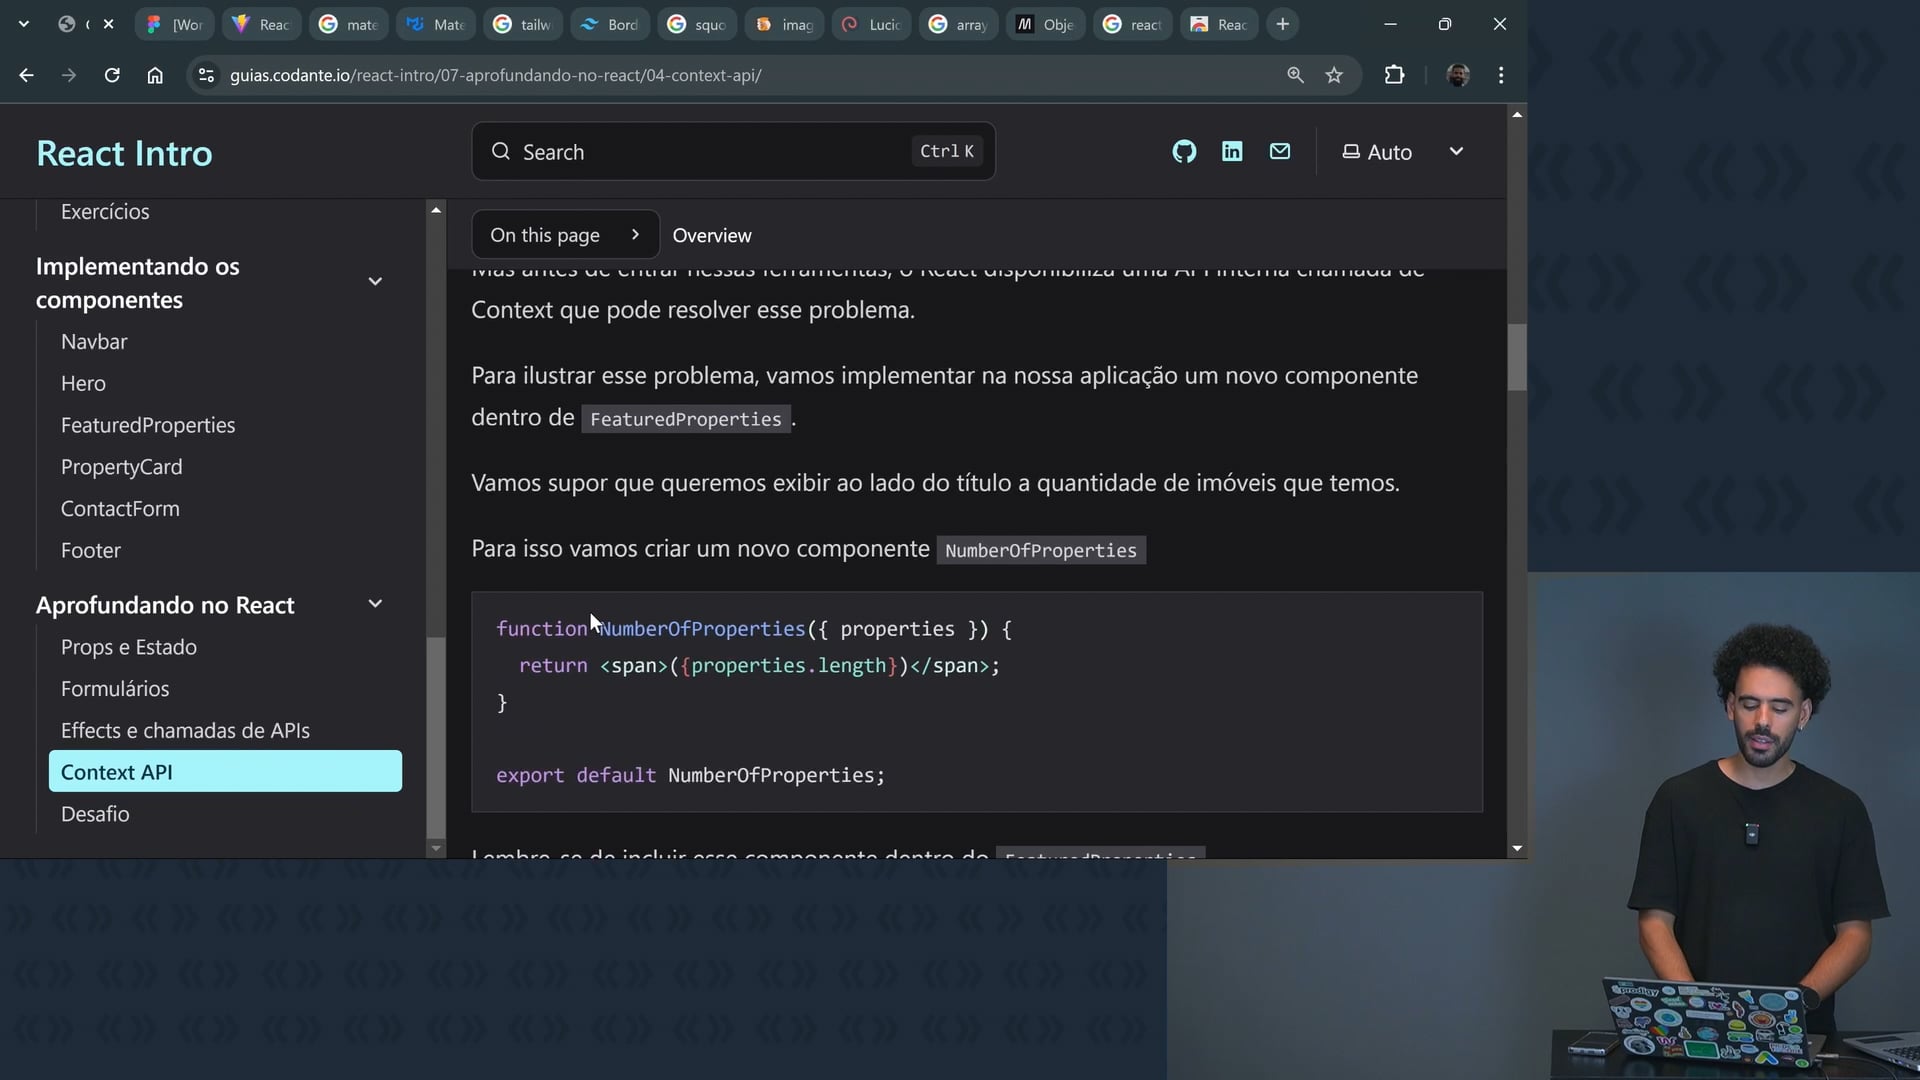Click the browser home icon
The width and height of the screenshot is (1920, 1080).
155,75
